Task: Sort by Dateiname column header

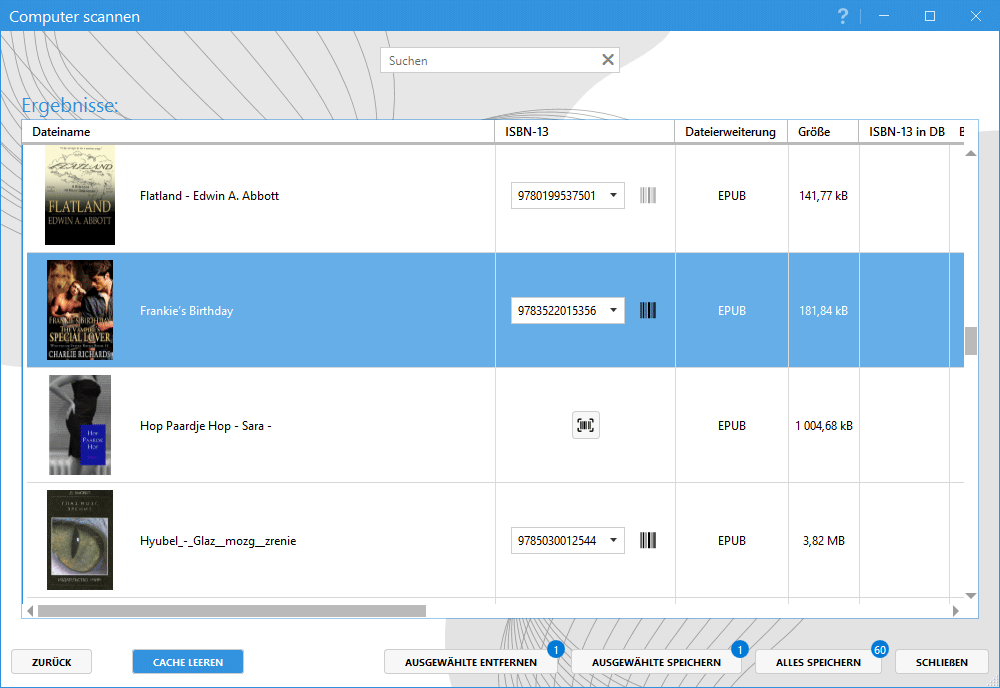Action: 61,132
